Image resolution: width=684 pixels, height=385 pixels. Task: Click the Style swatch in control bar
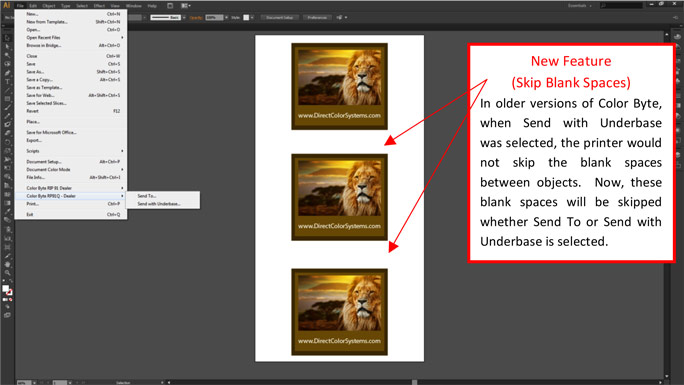point(246,17)
